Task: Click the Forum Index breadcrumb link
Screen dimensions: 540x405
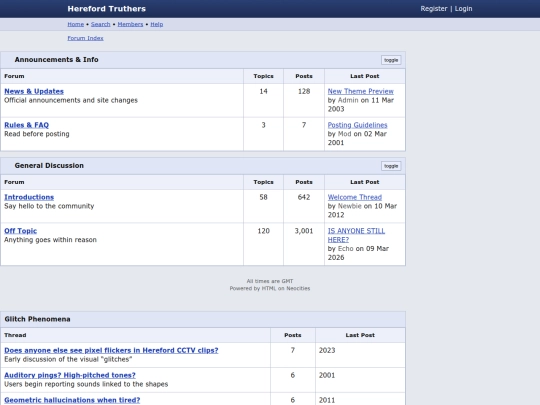Action: (x=85, y=38)
